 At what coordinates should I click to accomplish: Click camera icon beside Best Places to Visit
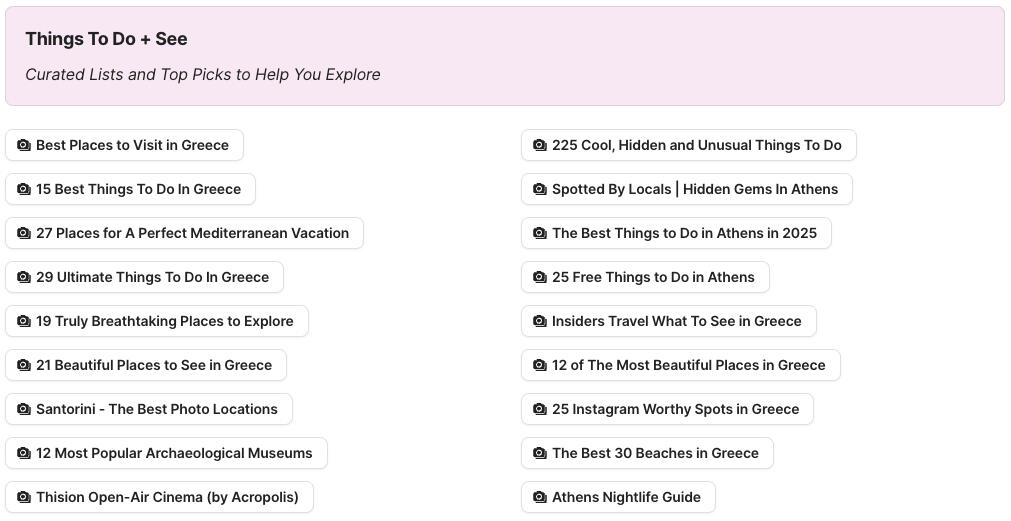pos(24,145)
